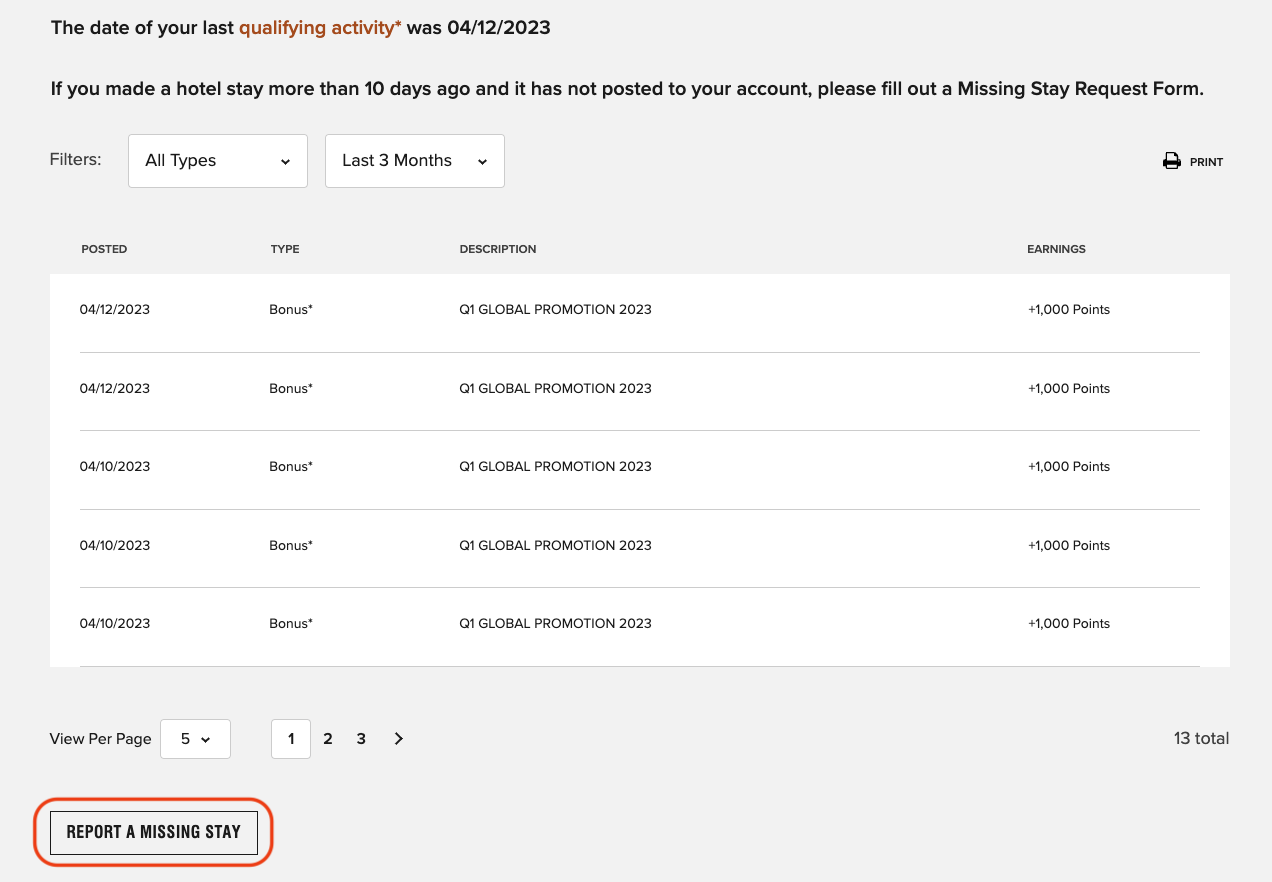Click the next page arrow icon

398,739
